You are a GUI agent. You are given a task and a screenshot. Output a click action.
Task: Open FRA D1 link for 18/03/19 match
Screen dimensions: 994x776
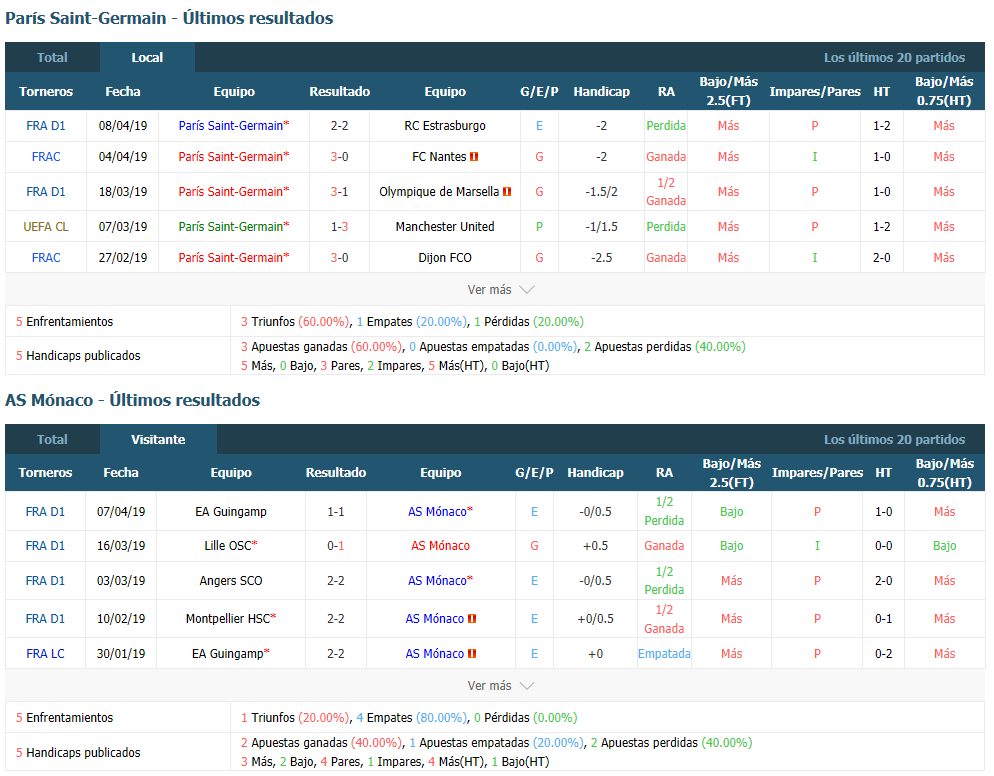tap(46, 191)
